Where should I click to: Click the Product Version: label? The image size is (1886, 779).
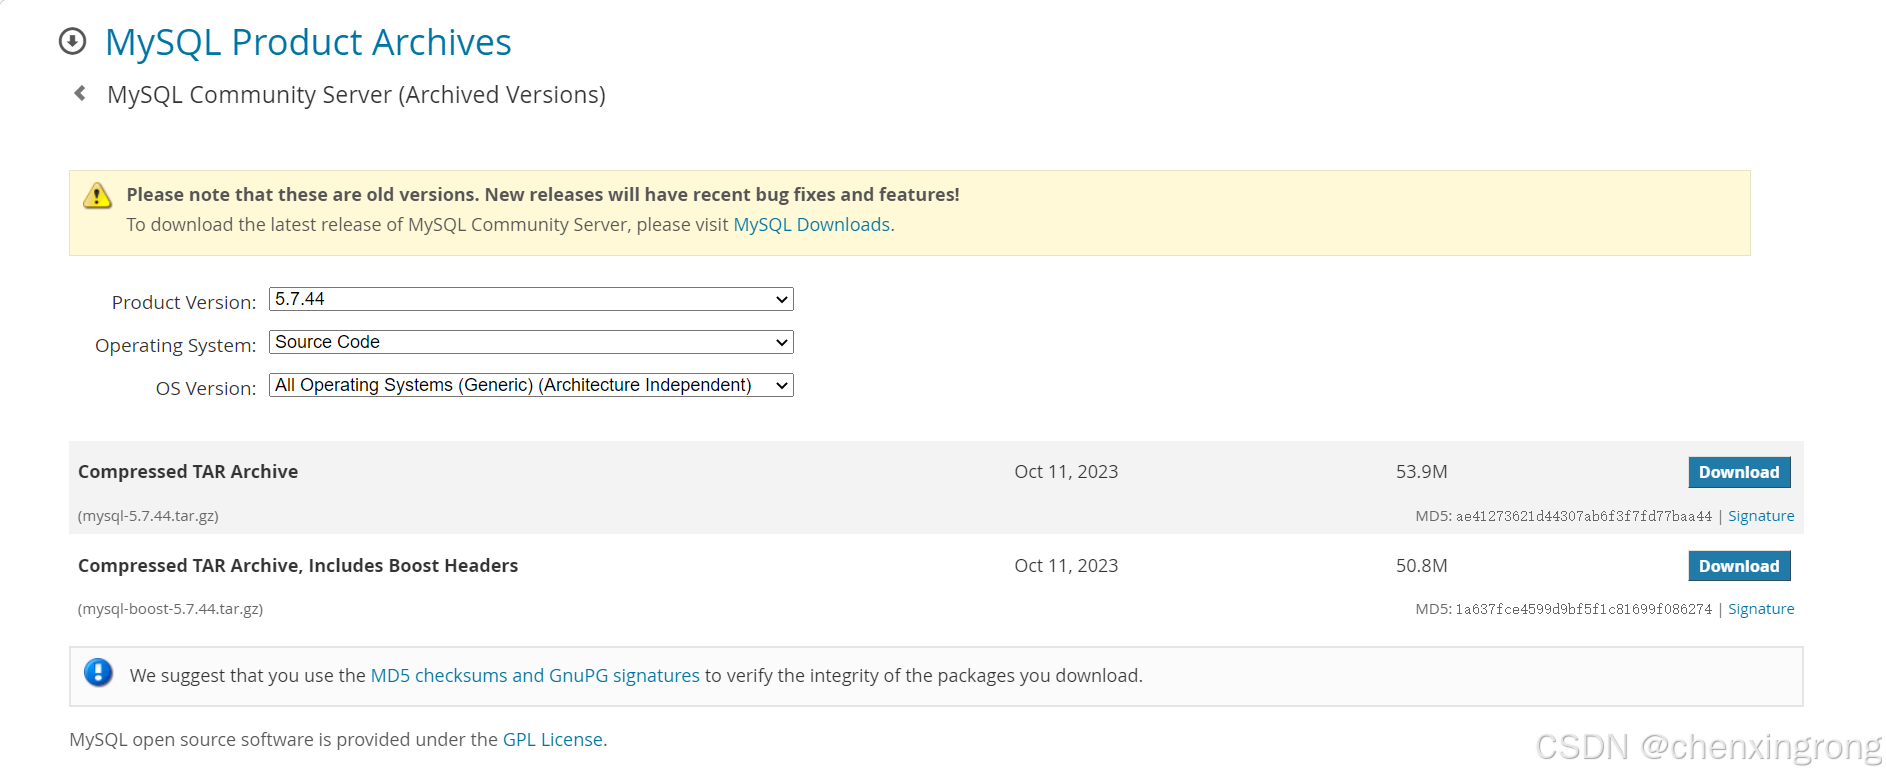pyautogui.click(x=184, y=302)
